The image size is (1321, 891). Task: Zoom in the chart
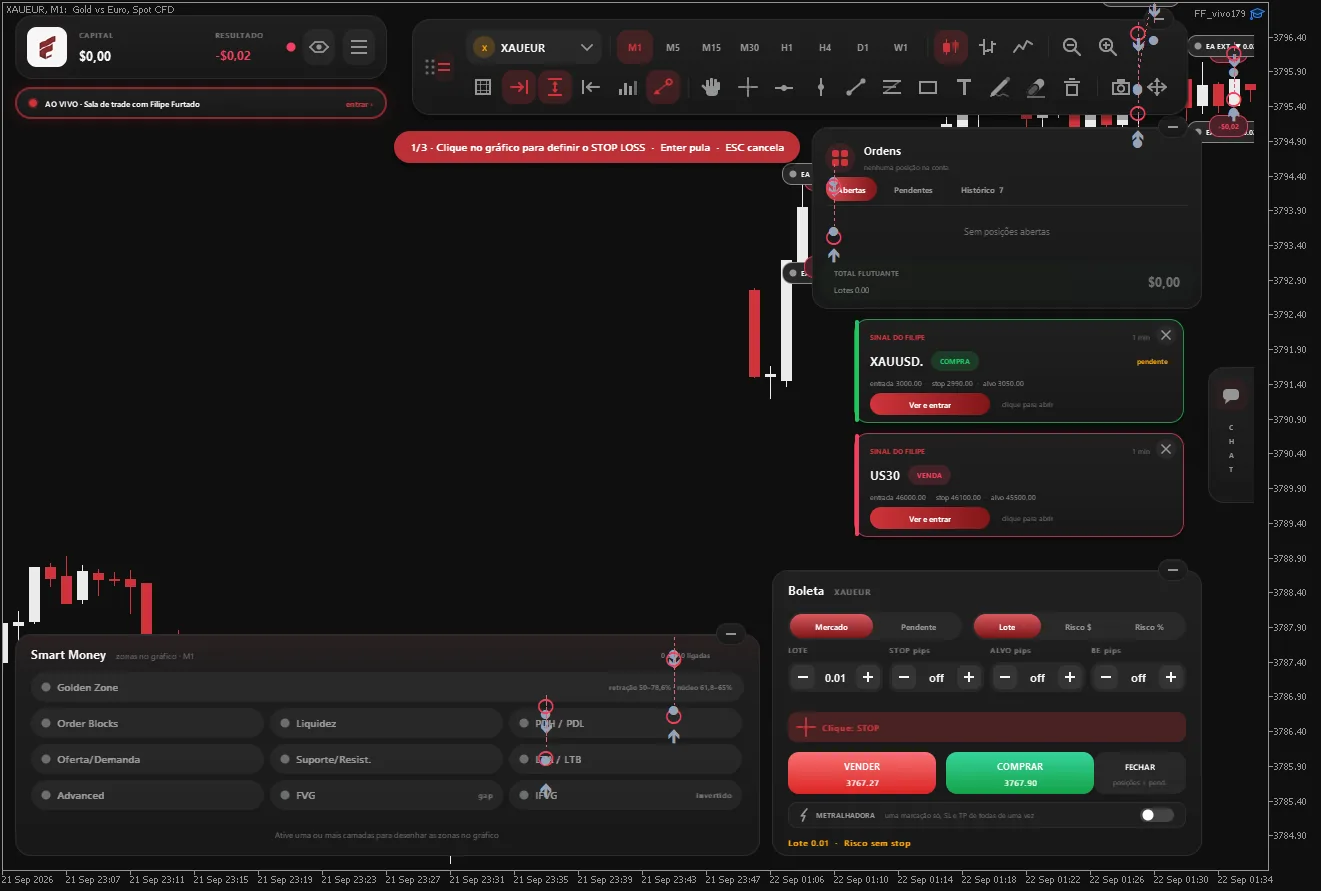pyautogui.click(x=1108, y=47)
